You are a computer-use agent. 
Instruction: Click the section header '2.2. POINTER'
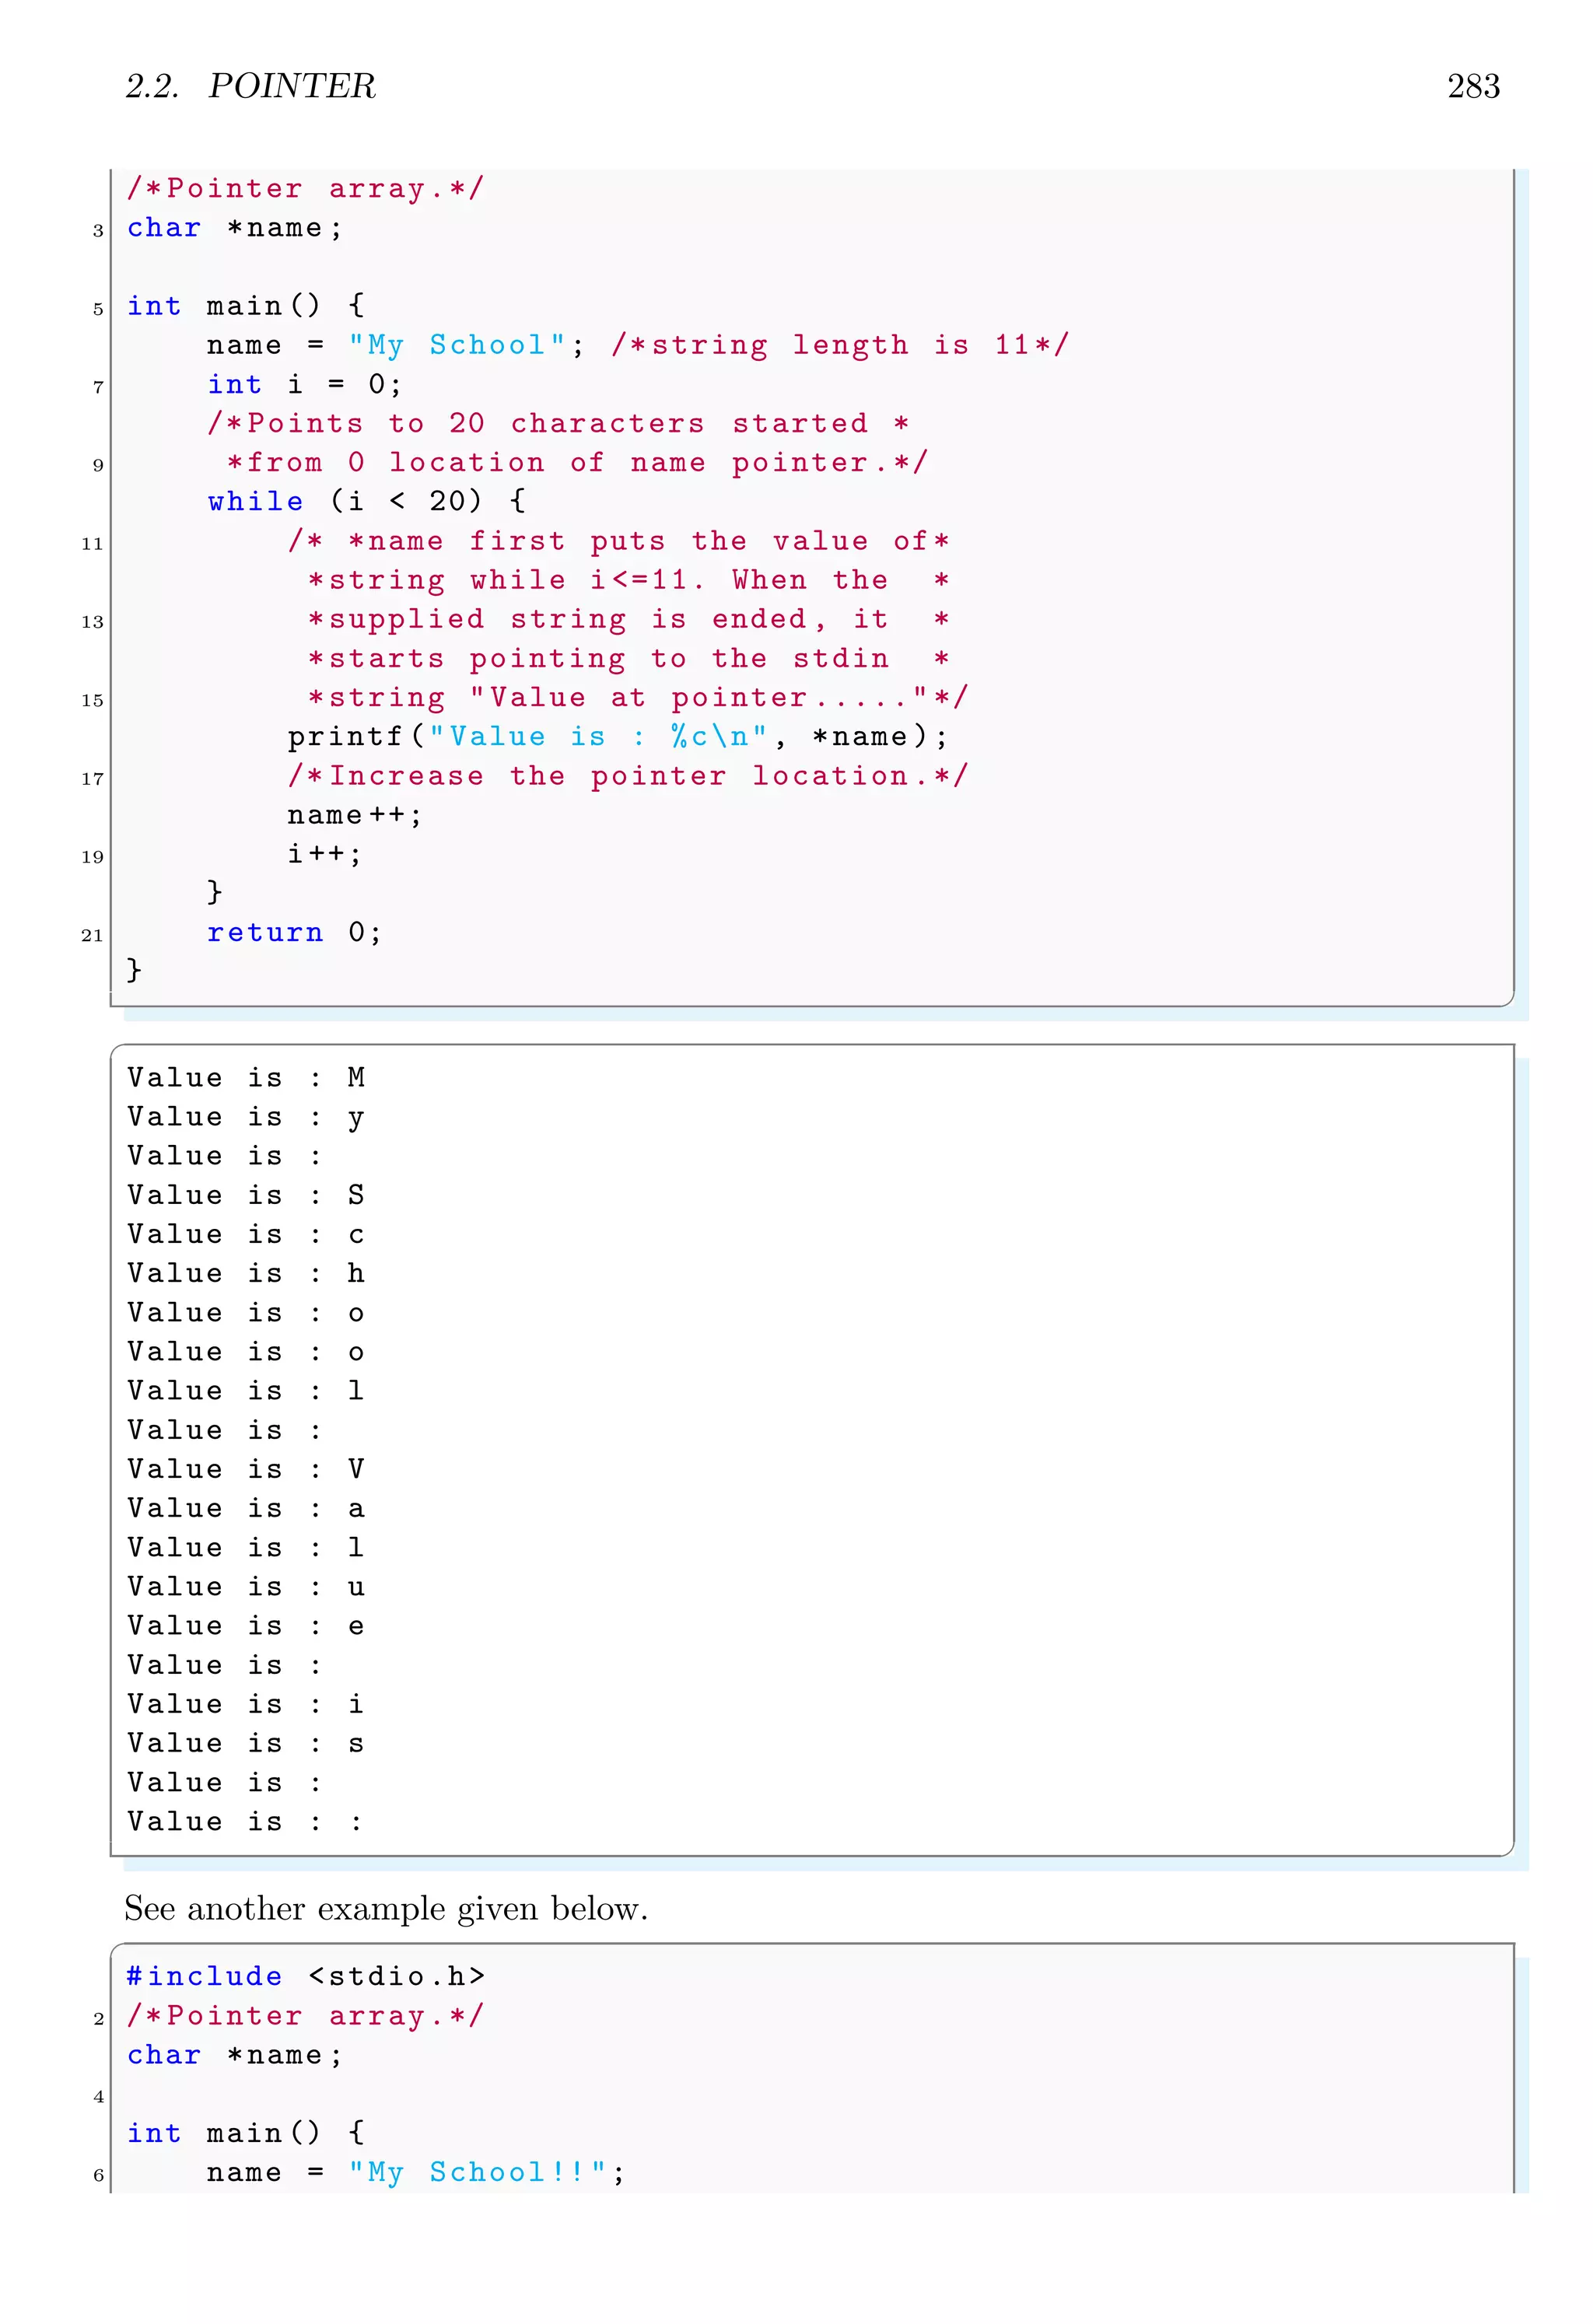(250, 87)
